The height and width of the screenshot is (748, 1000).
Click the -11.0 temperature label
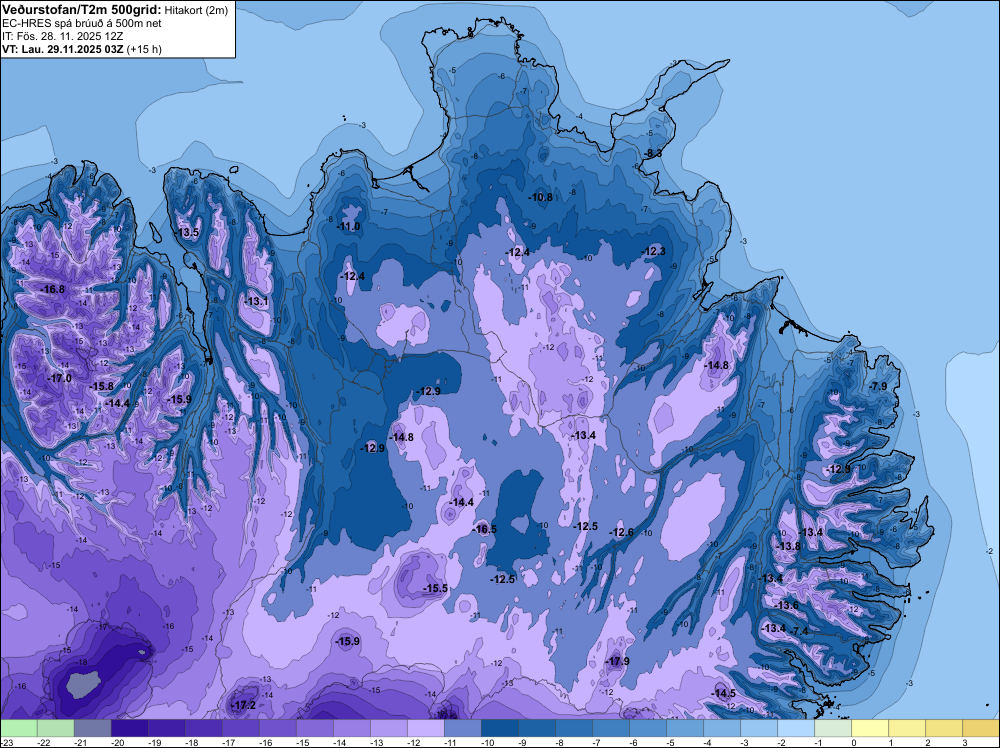[x=349, y=227]
